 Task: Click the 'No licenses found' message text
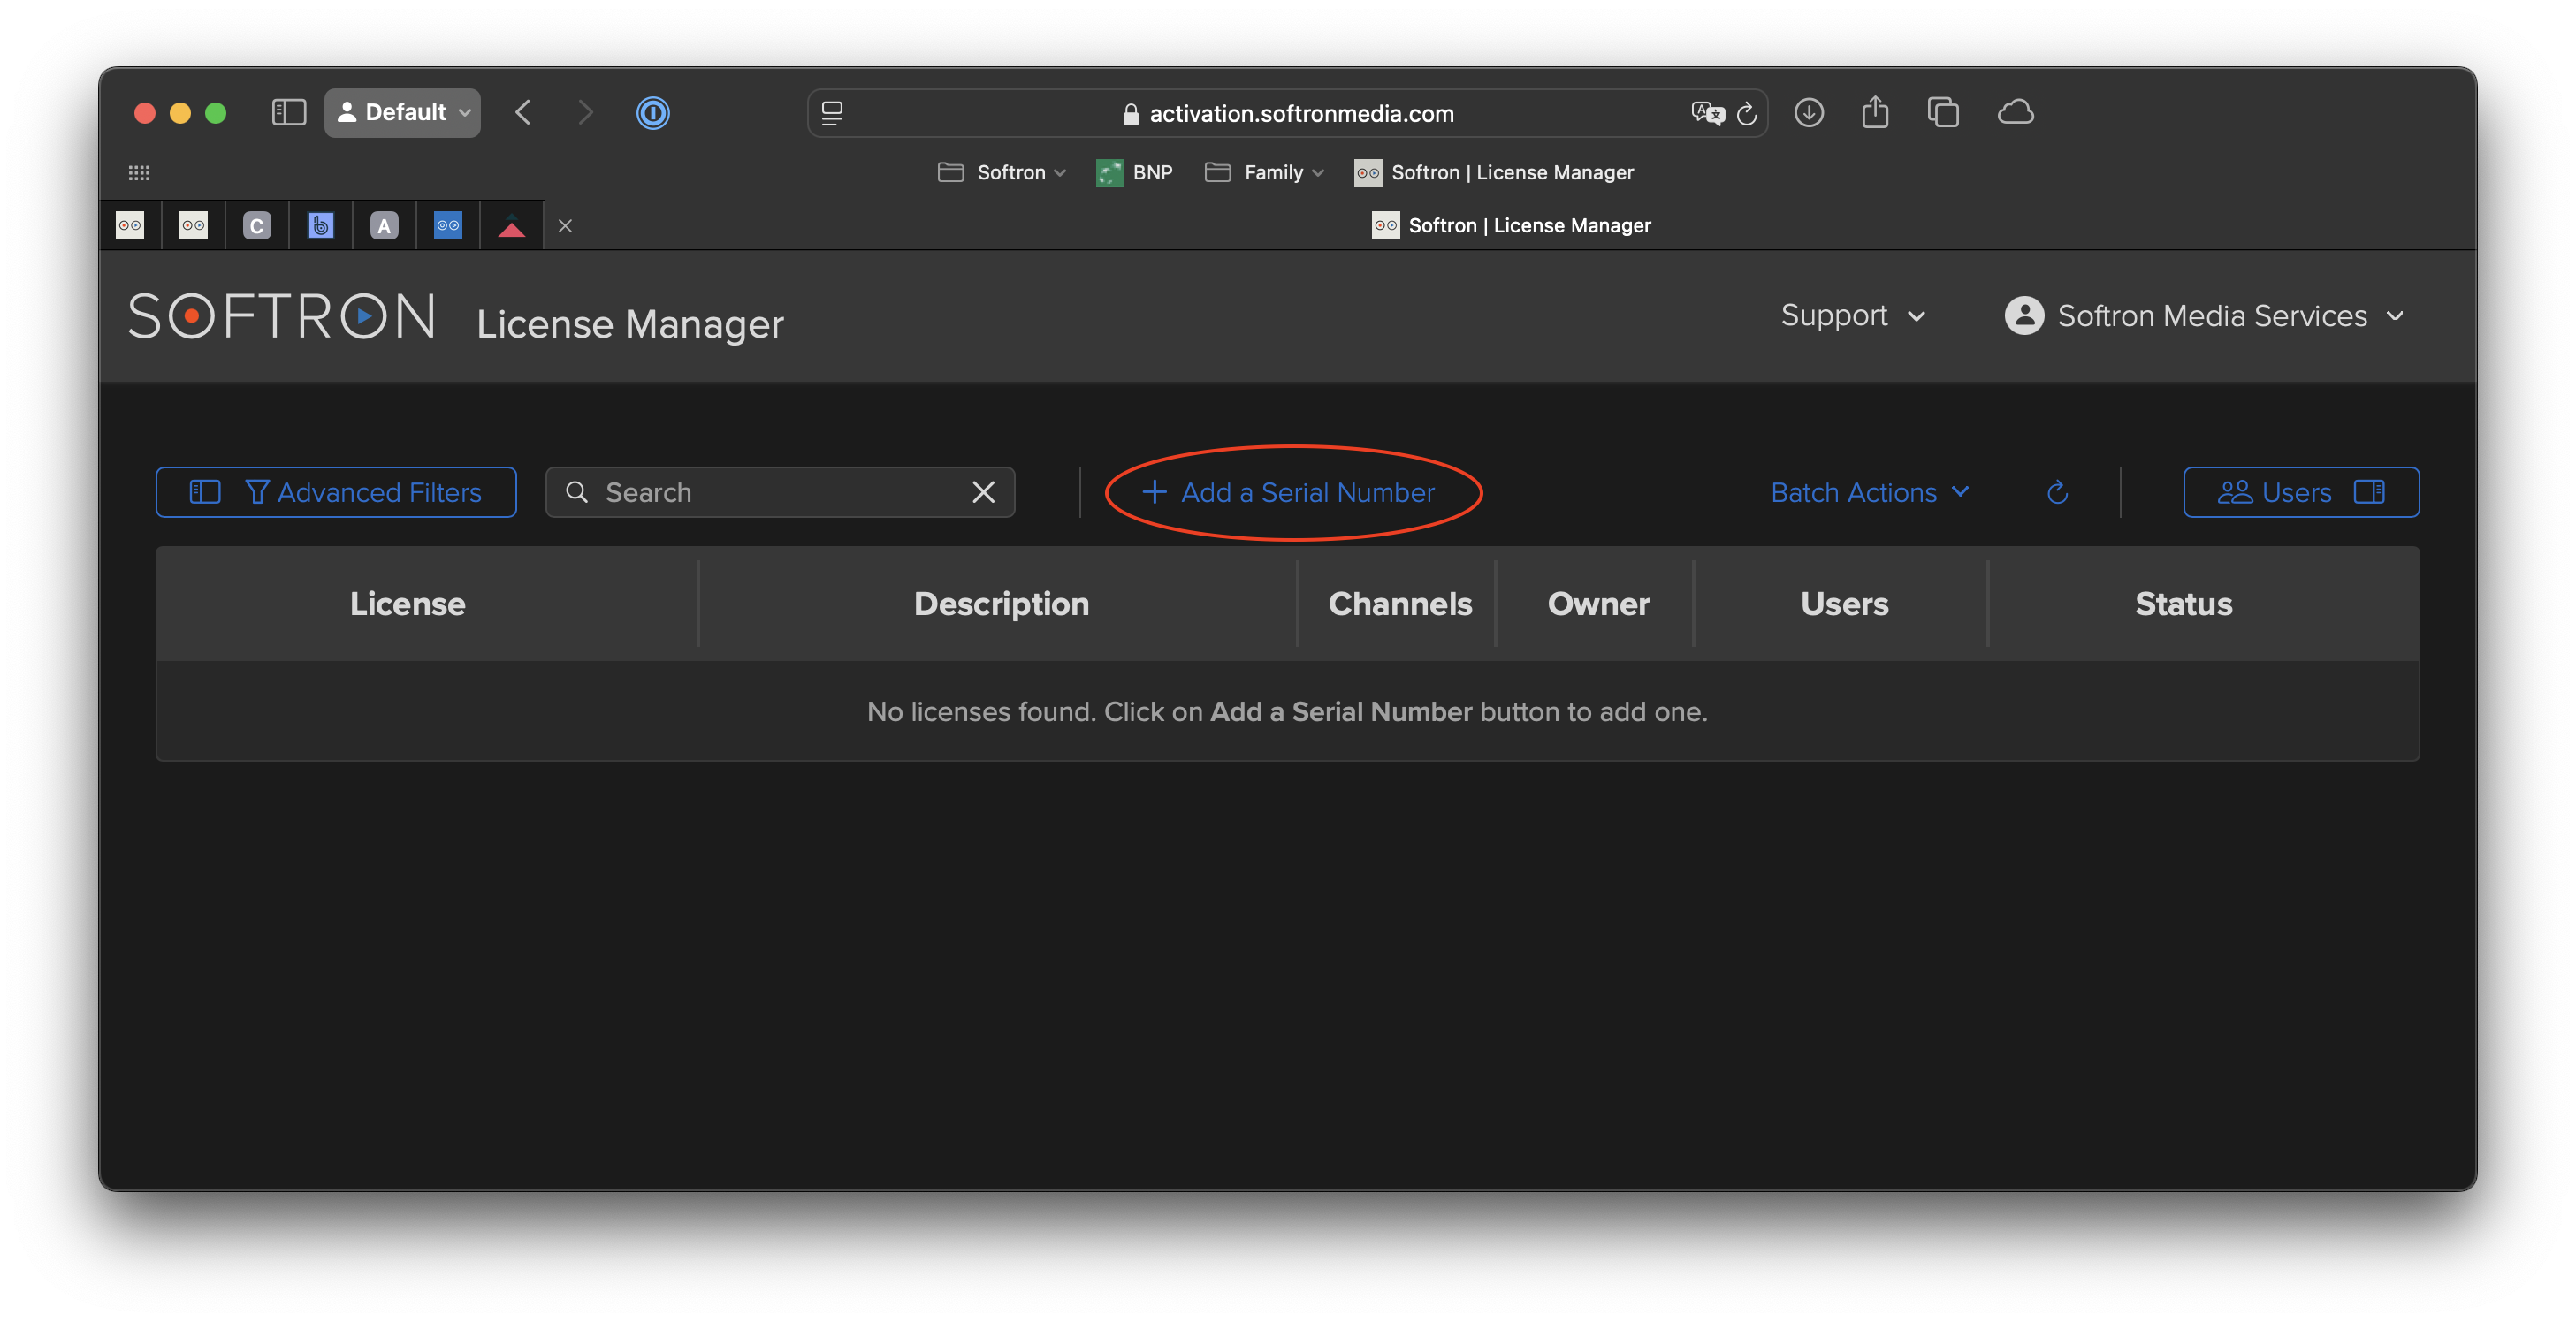[1287, 711]
